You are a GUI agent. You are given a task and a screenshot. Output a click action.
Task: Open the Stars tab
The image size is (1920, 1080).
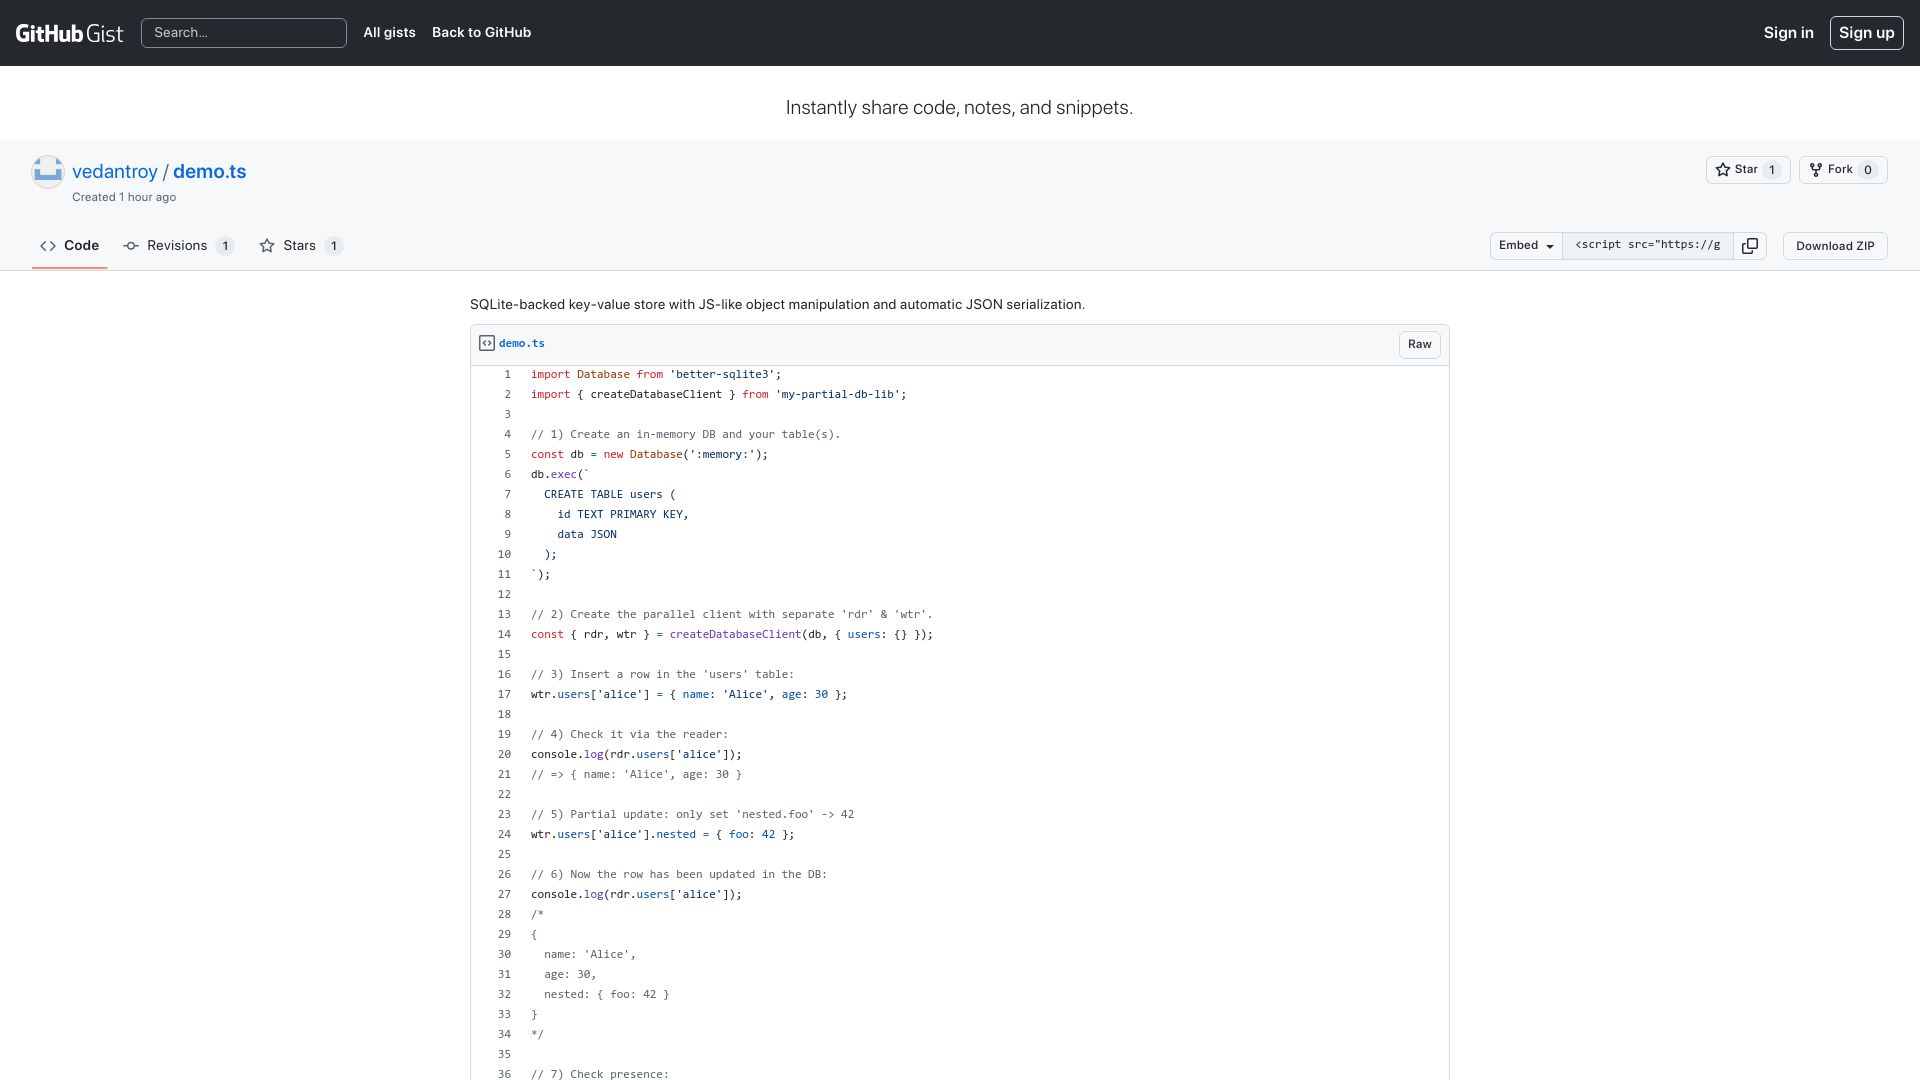(301, 246)
